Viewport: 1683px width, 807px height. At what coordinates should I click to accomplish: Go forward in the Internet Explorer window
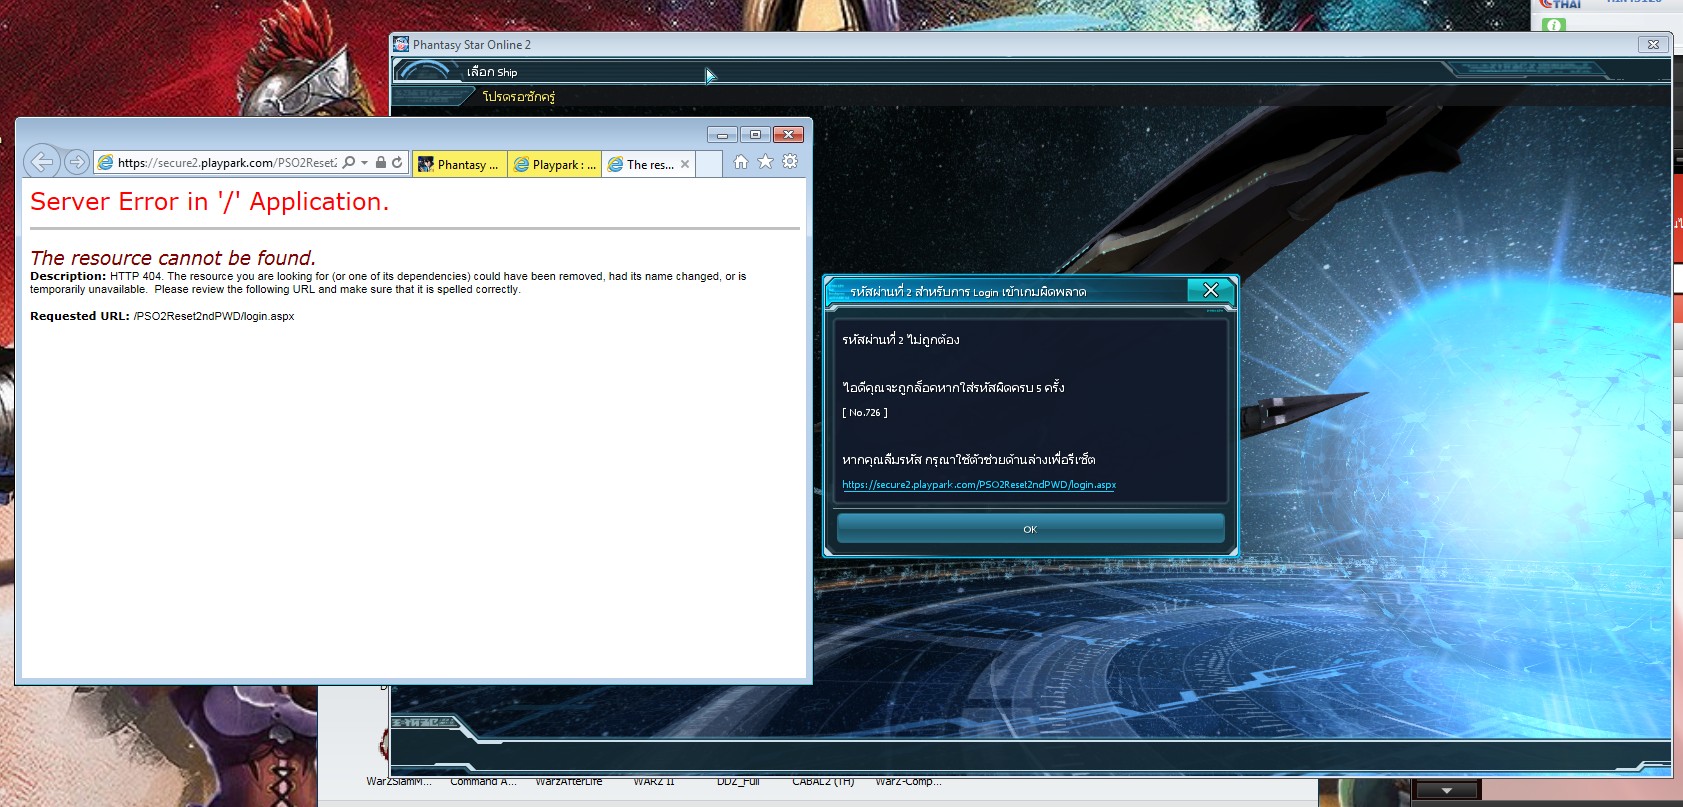pyautogui.click(x=76, y=162)
